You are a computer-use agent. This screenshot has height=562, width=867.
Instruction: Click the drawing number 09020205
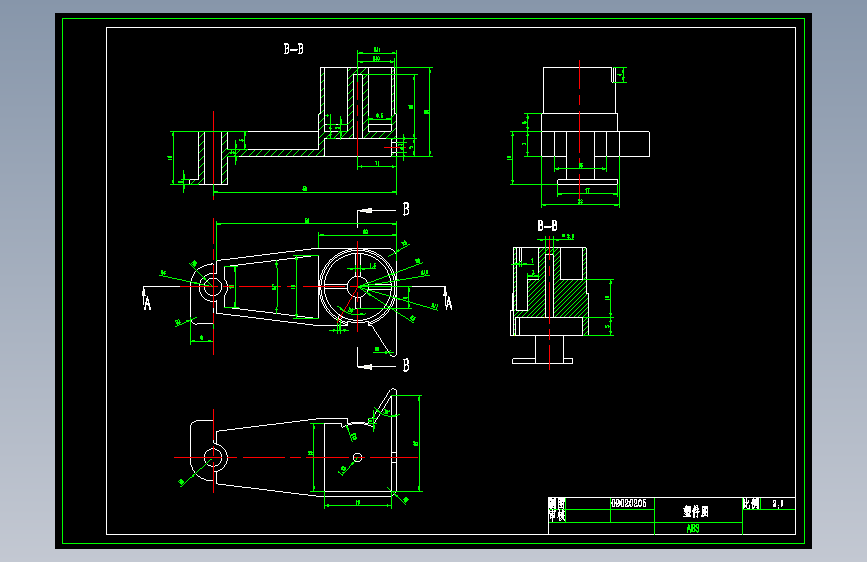point(629,503)
